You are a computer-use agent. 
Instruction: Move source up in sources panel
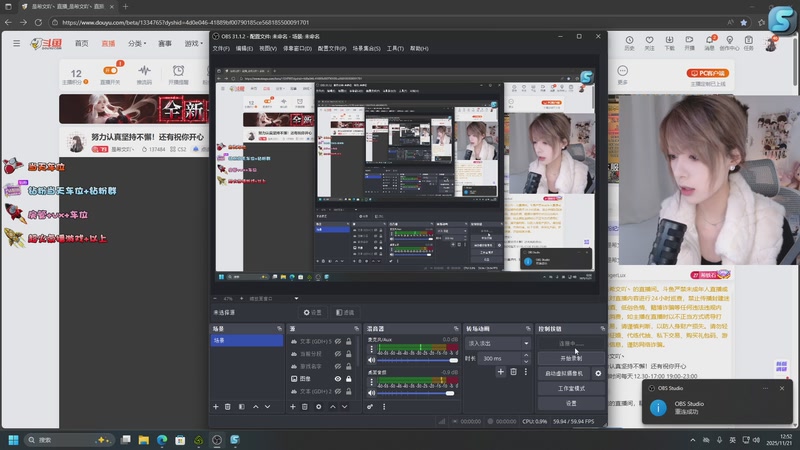coord(333,407)
